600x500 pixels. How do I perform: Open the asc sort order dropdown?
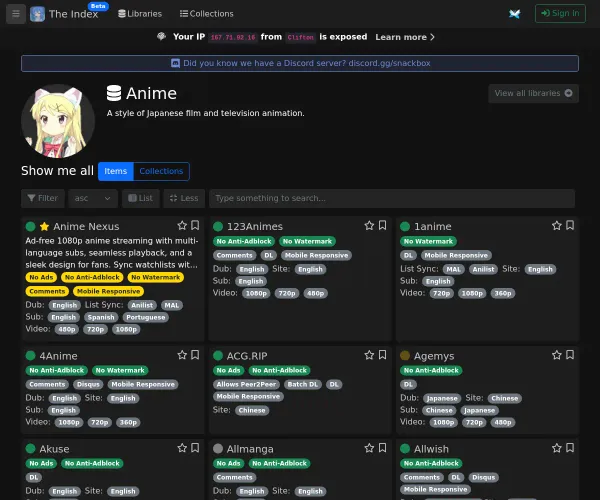click(94, 198)
